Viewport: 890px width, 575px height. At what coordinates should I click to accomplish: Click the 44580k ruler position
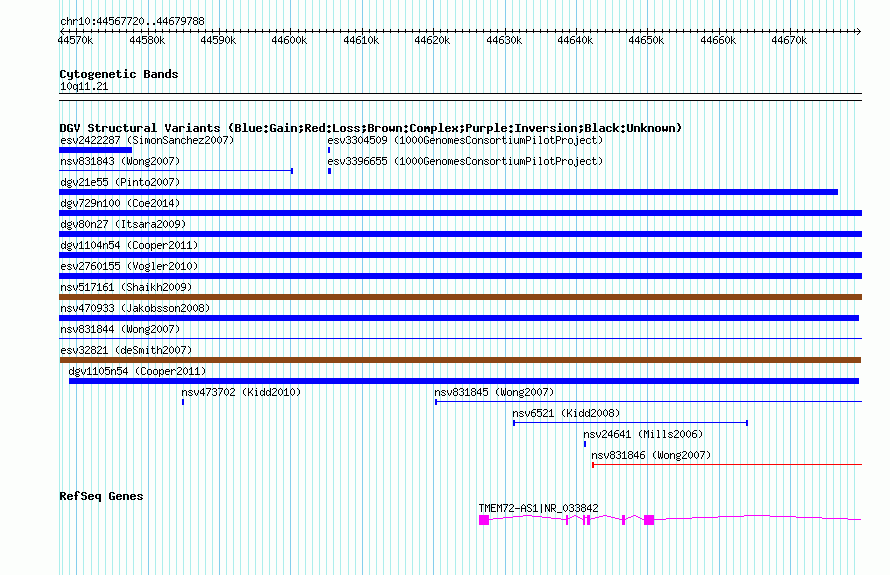[x=147, y=40]
